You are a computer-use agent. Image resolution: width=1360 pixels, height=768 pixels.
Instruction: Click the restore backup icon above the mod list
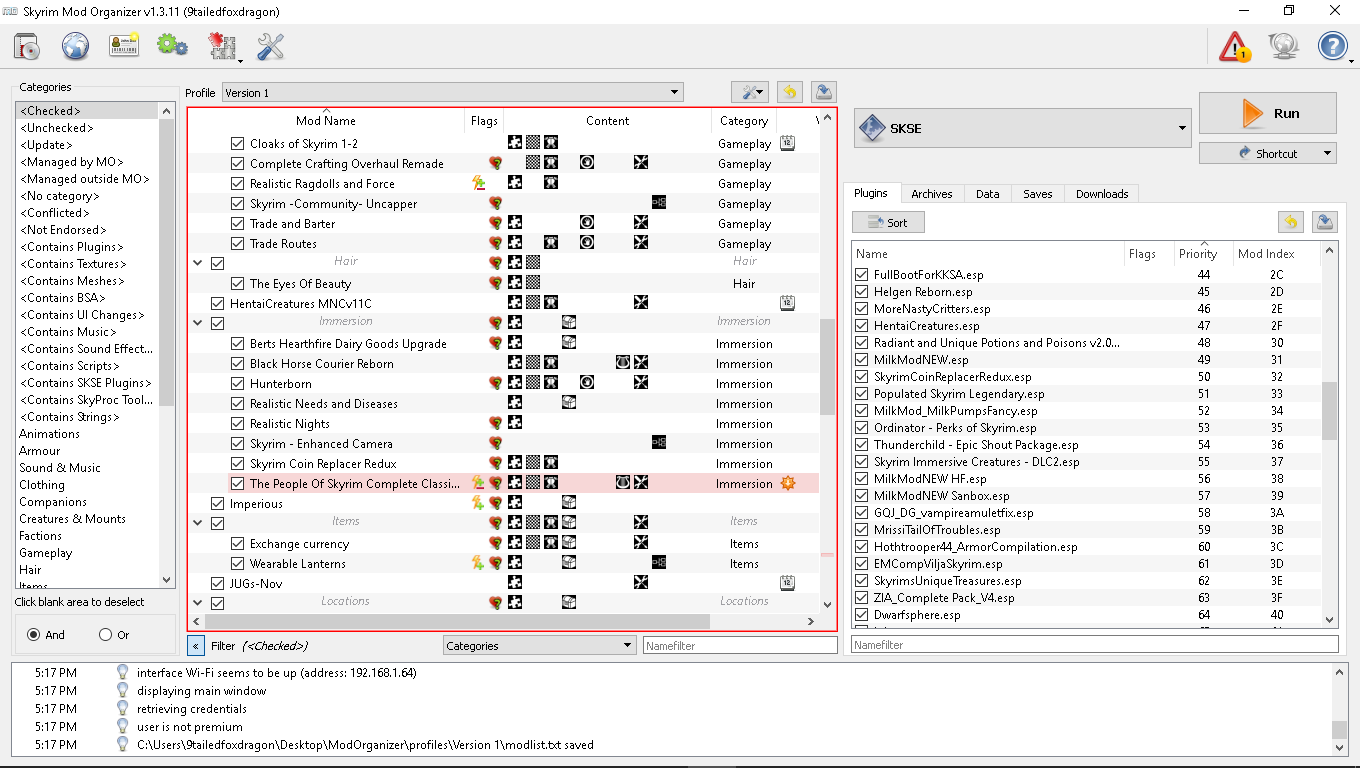790,92
